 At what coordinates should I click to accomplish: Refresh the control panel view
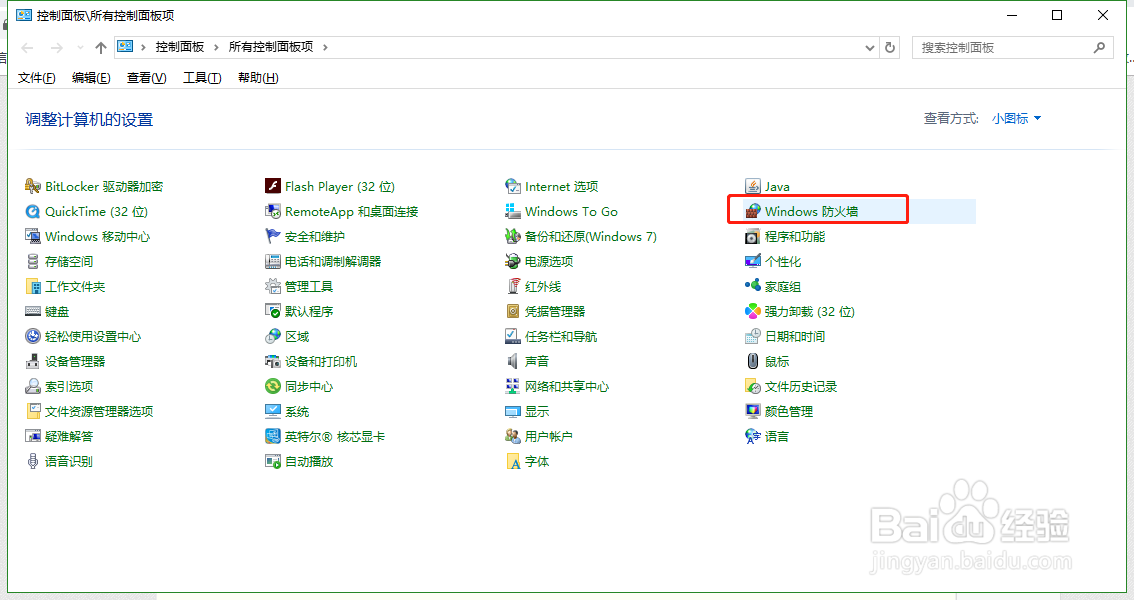click(x=890, y=48)
